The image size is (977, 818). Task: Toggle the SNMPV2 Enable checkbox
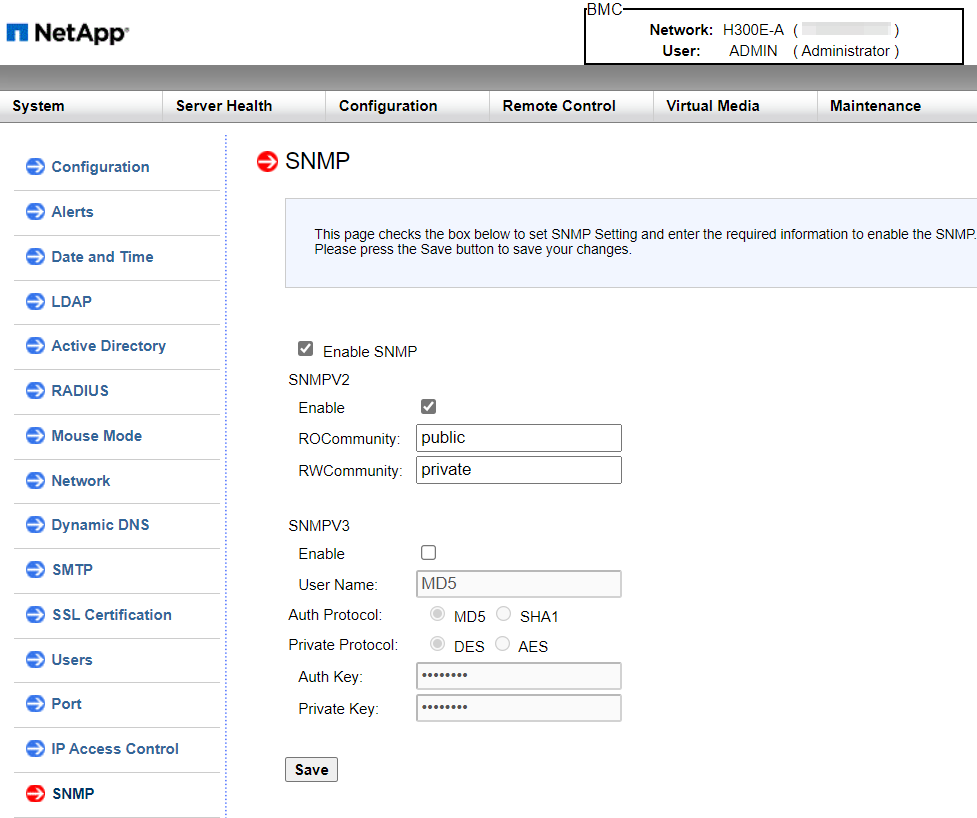point(429,407)
